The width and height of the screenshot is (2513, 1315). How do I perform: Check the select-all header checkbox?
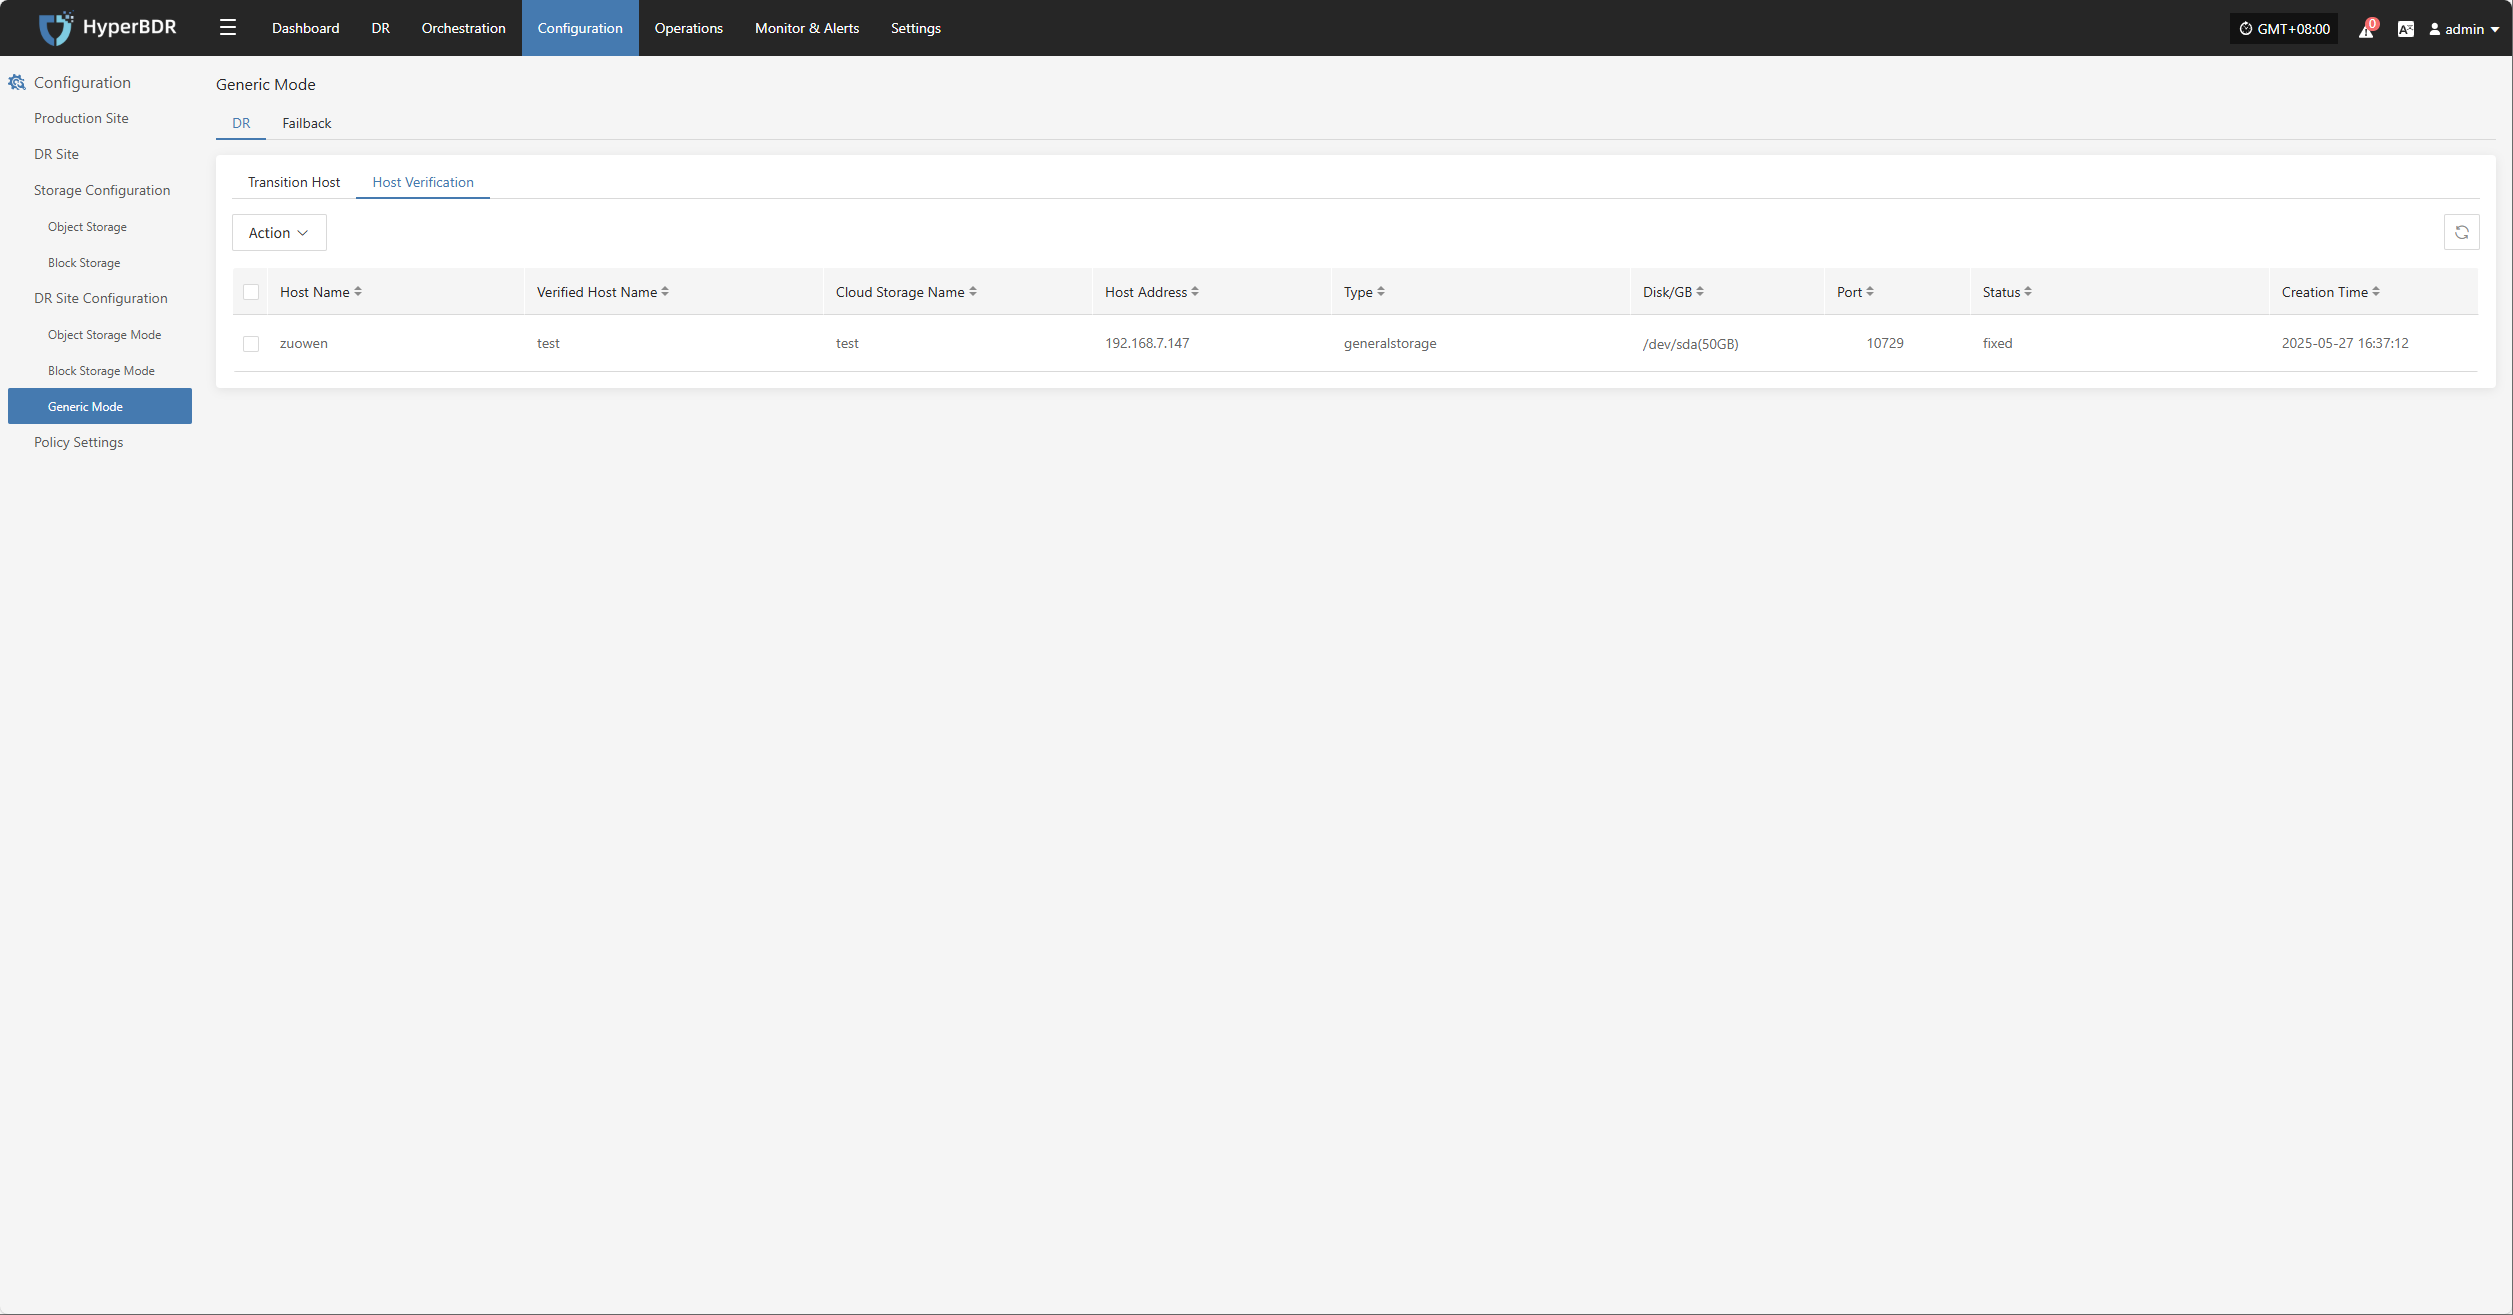[251, 292]
